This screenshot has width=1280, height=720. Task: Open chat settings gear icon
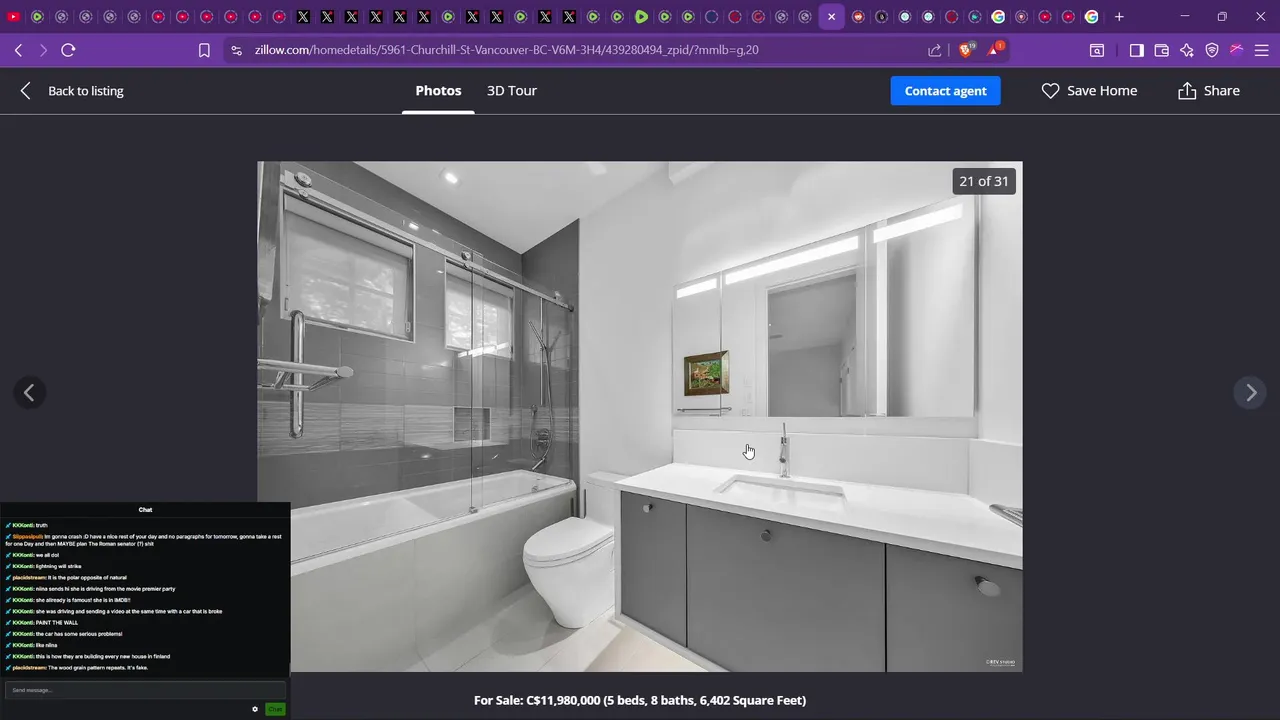[x=255, y=709]
